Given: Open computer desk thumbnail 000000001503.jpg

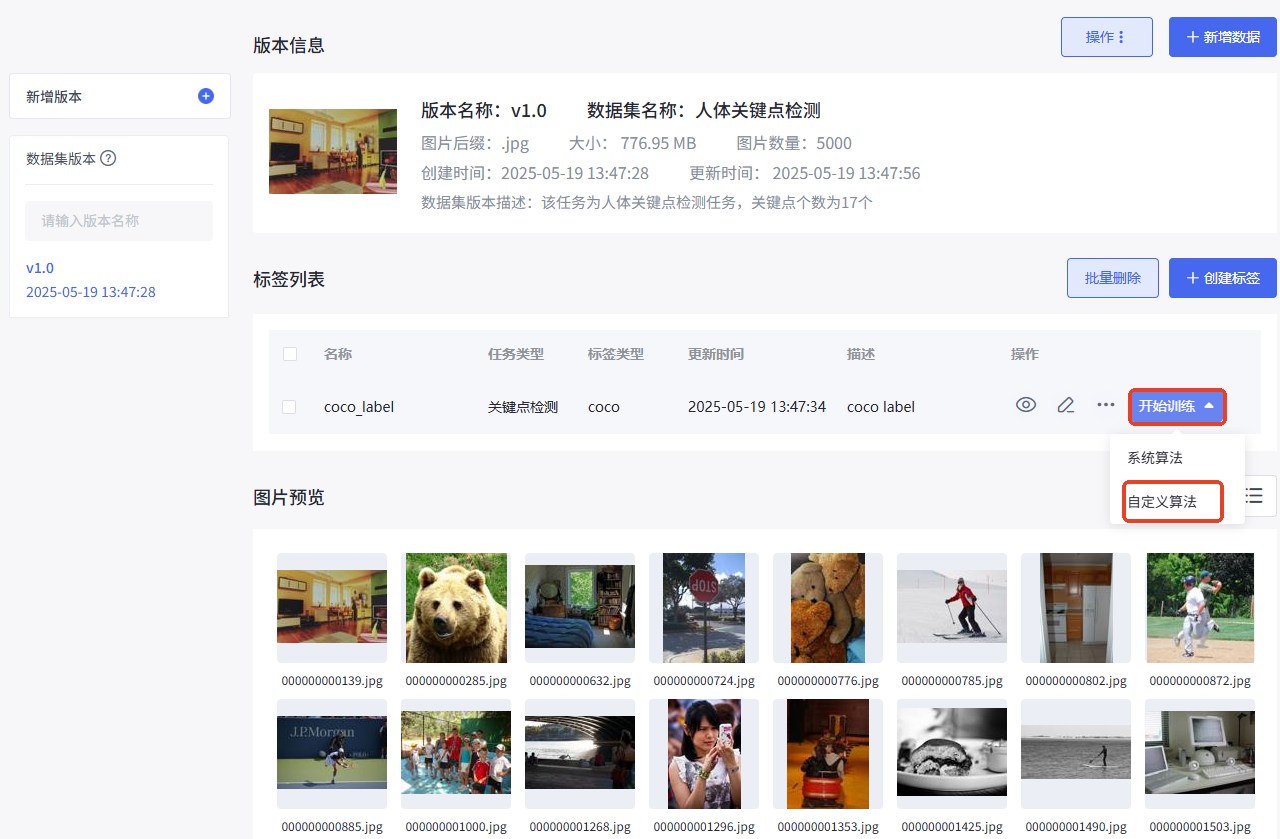Looking at the screenshot, I should (1200, 753).
